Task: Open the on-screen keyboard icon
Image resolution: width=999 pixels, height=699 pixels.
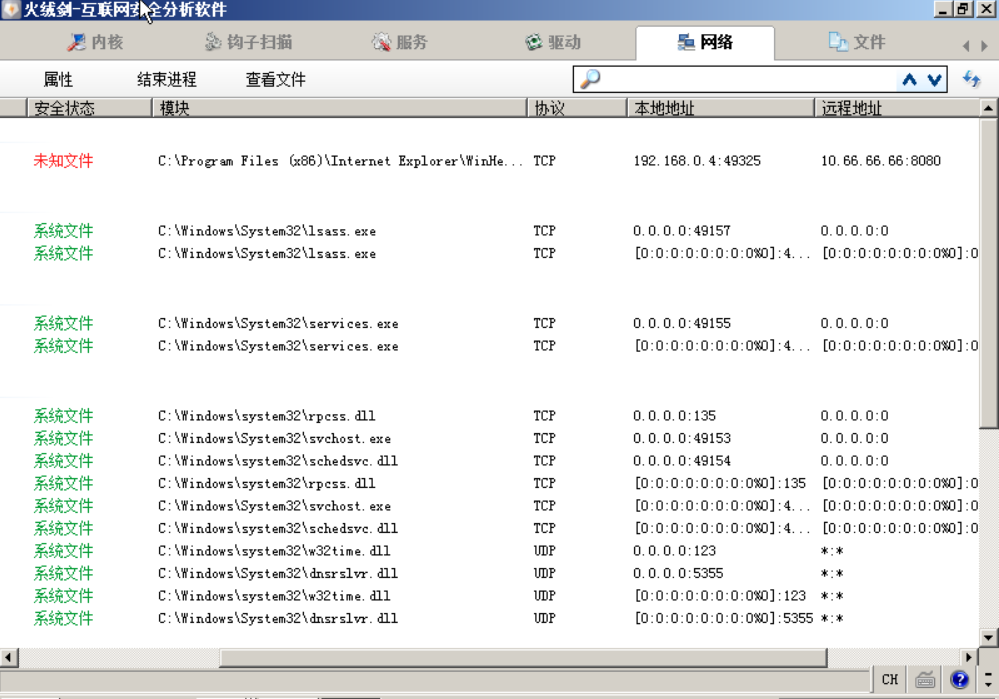Action: click(x=925, y=680)
